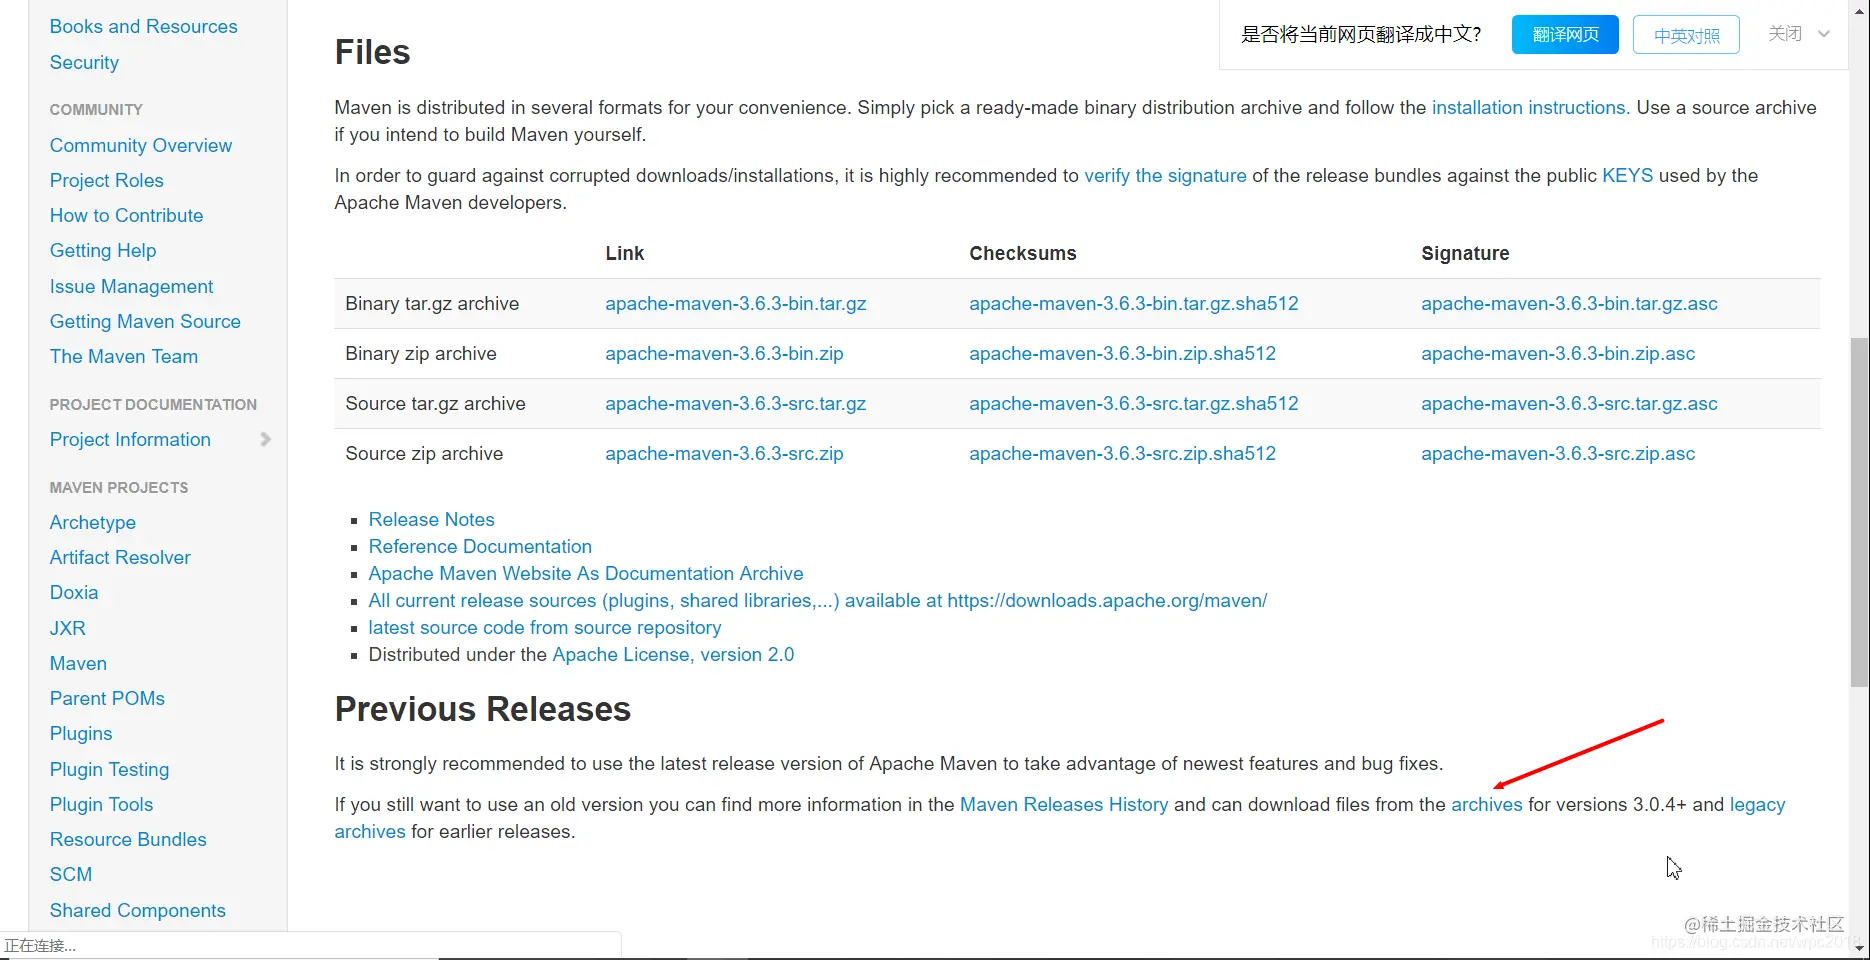Open the Shared Components link
The image size is (1870, 960).
point(138,910)
